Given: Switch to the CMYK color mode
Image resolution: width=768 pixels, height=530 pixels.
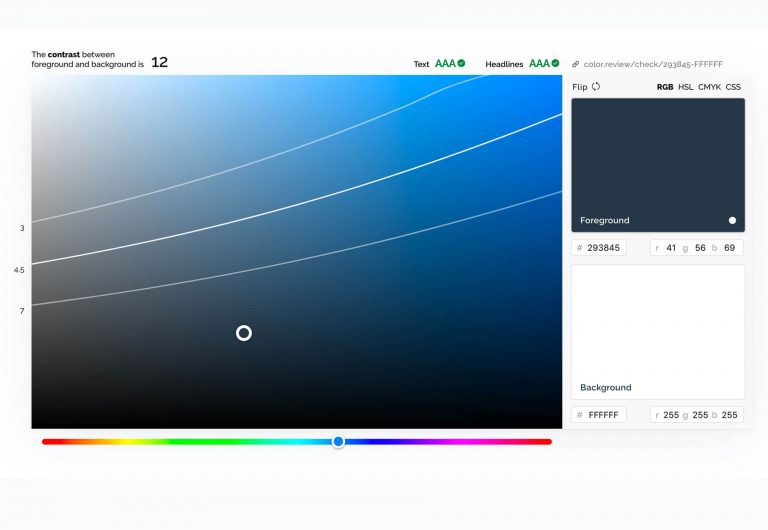Looking at the screenshot, I should point(709,87).
